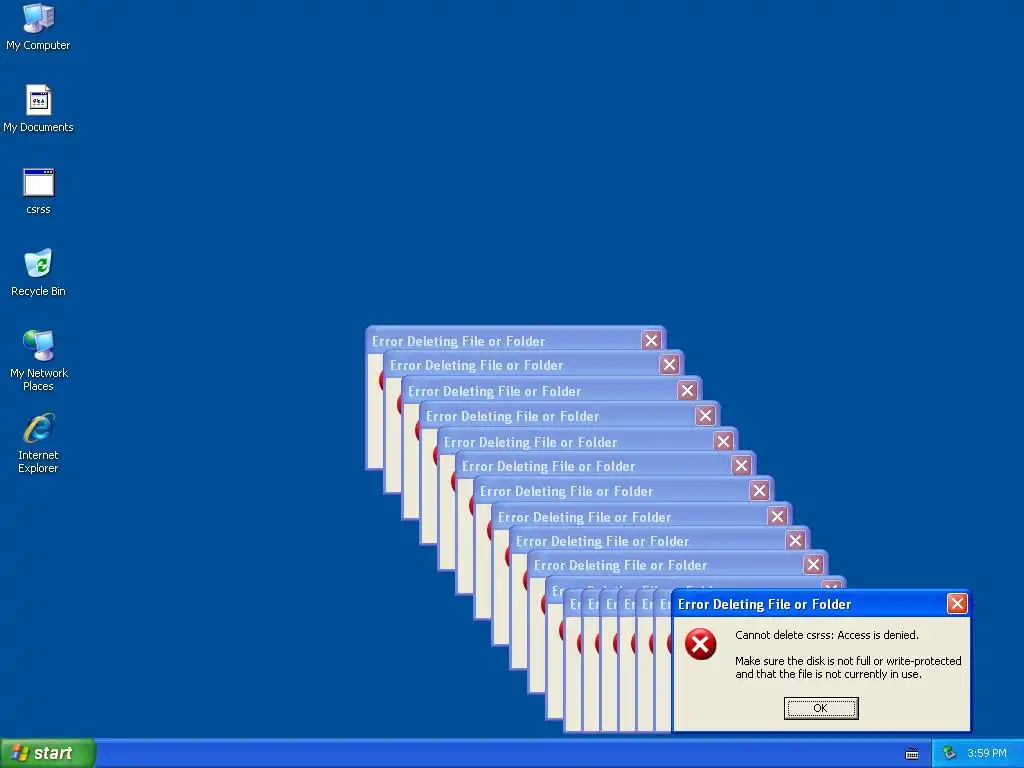The image size is (1024, 768).
Task: Click 'Cannot delete csrss: Access is denied.' text
Action: (827, 635)
